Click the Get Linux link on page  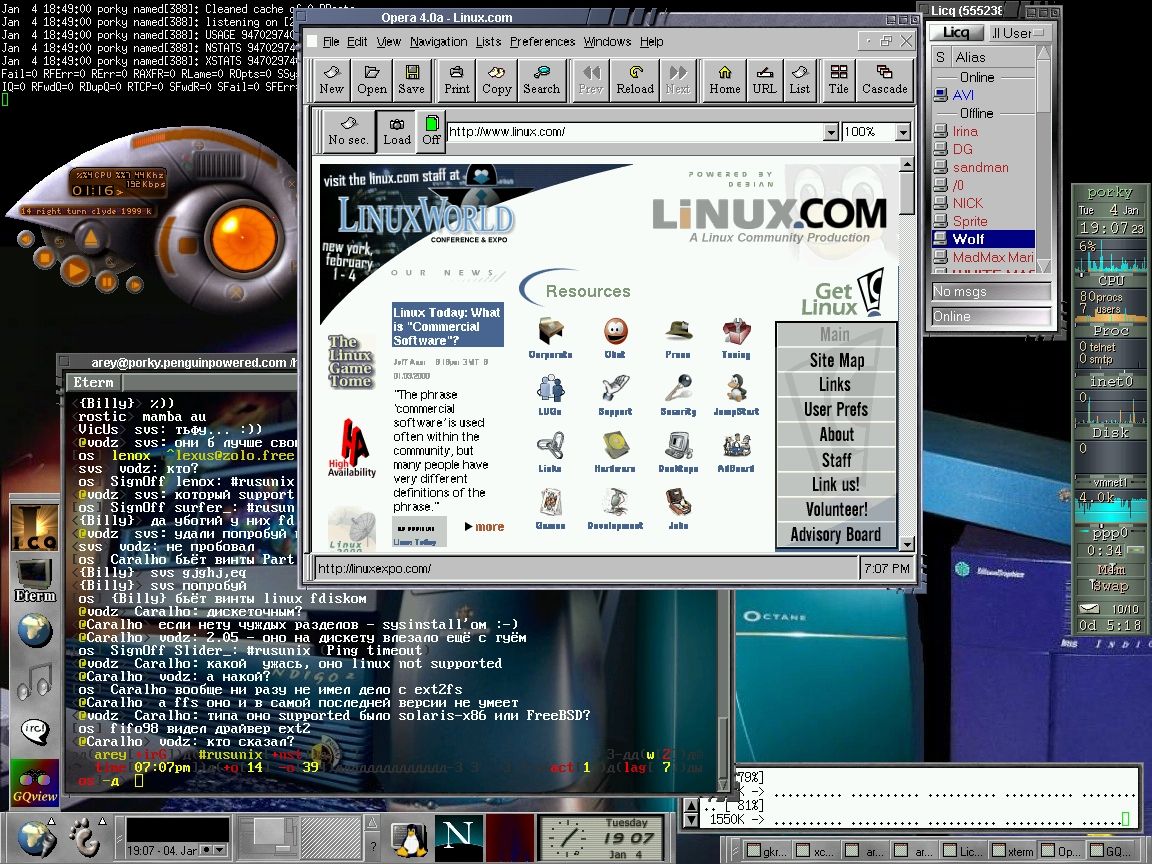click(x=842, y=294)
